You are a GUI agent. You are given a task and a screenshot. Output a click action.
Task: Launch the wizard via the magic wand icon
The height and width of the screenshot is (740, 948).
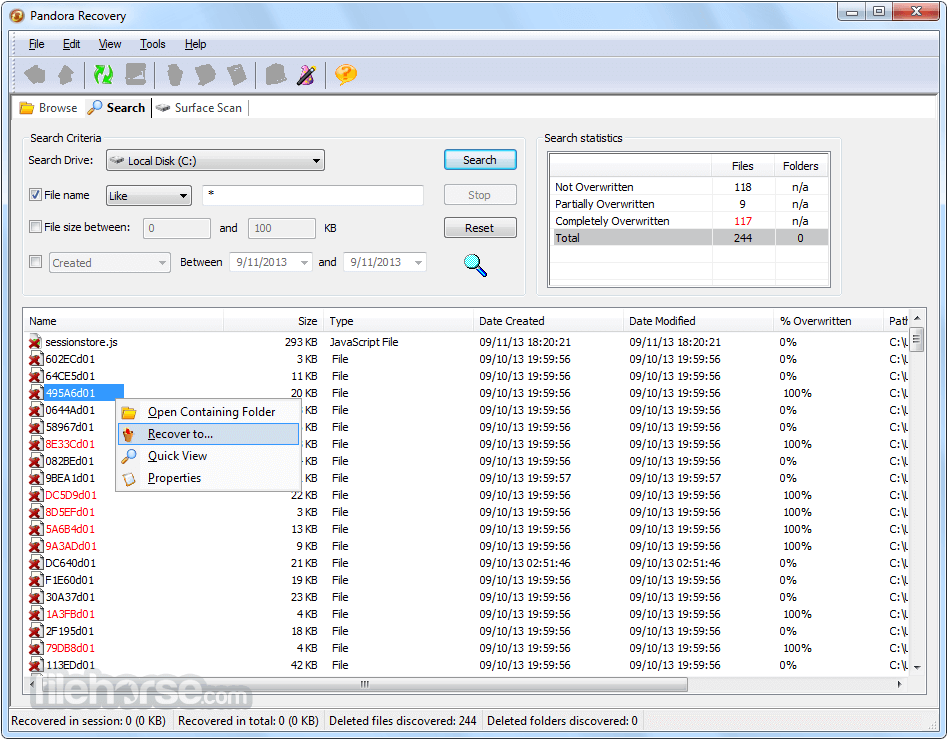(x=307, y=75)
